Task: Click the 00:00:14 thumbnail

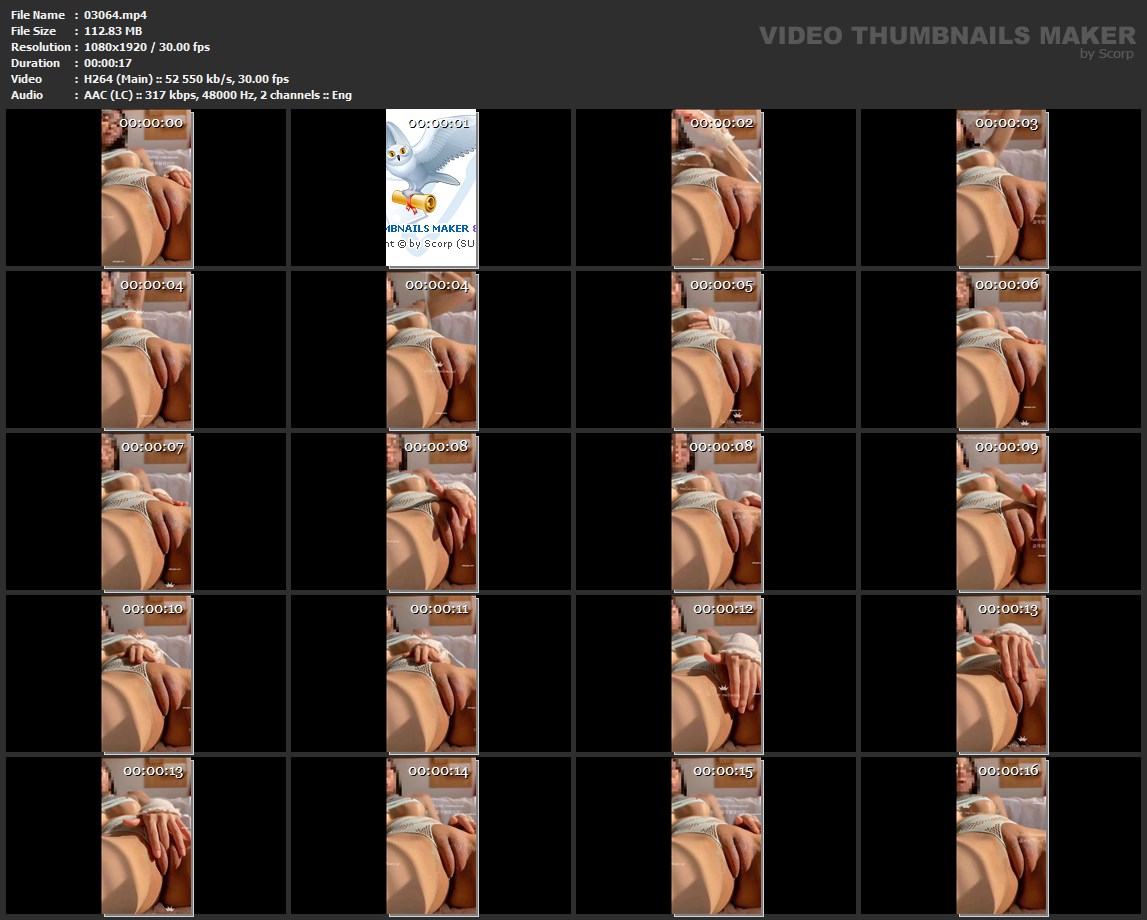Action: point(432,836)
